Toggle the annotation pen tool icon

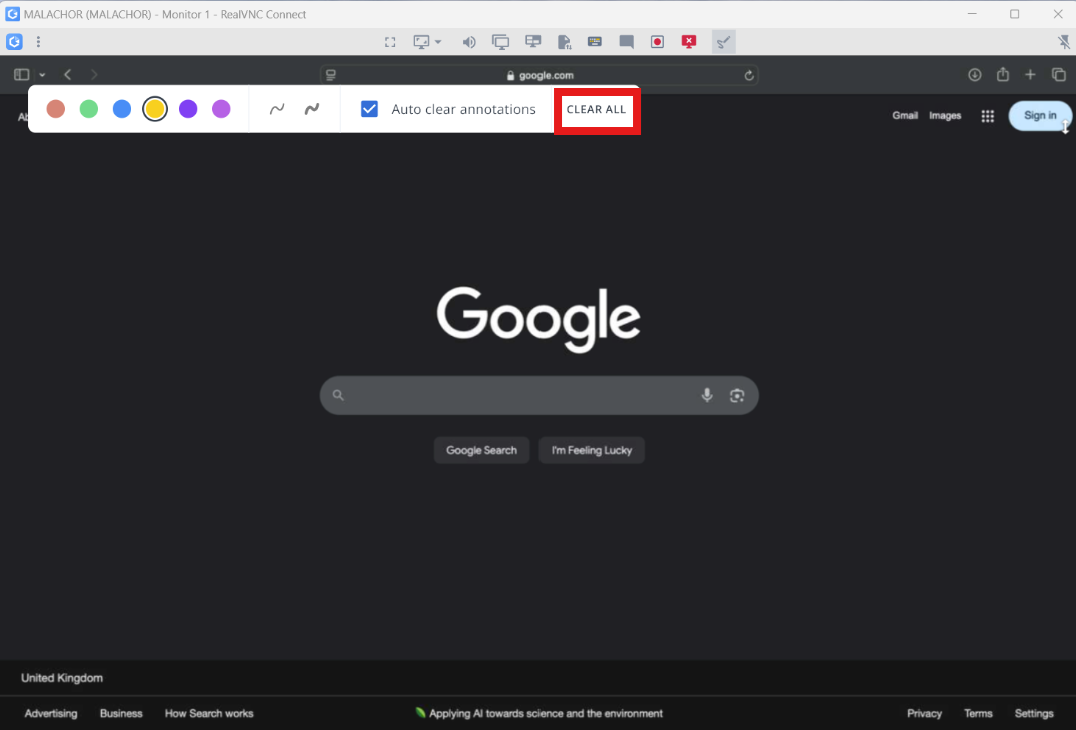(723, 42)
